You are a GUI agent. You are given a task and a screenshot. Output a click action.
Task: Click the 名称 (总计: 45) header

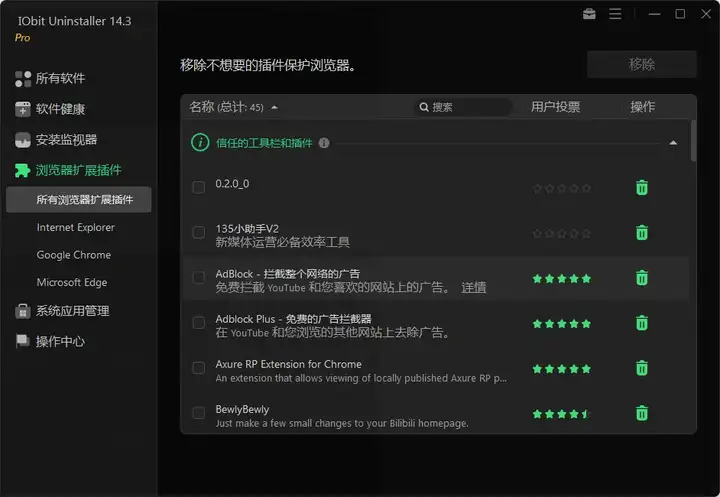(x=226, y=107)
